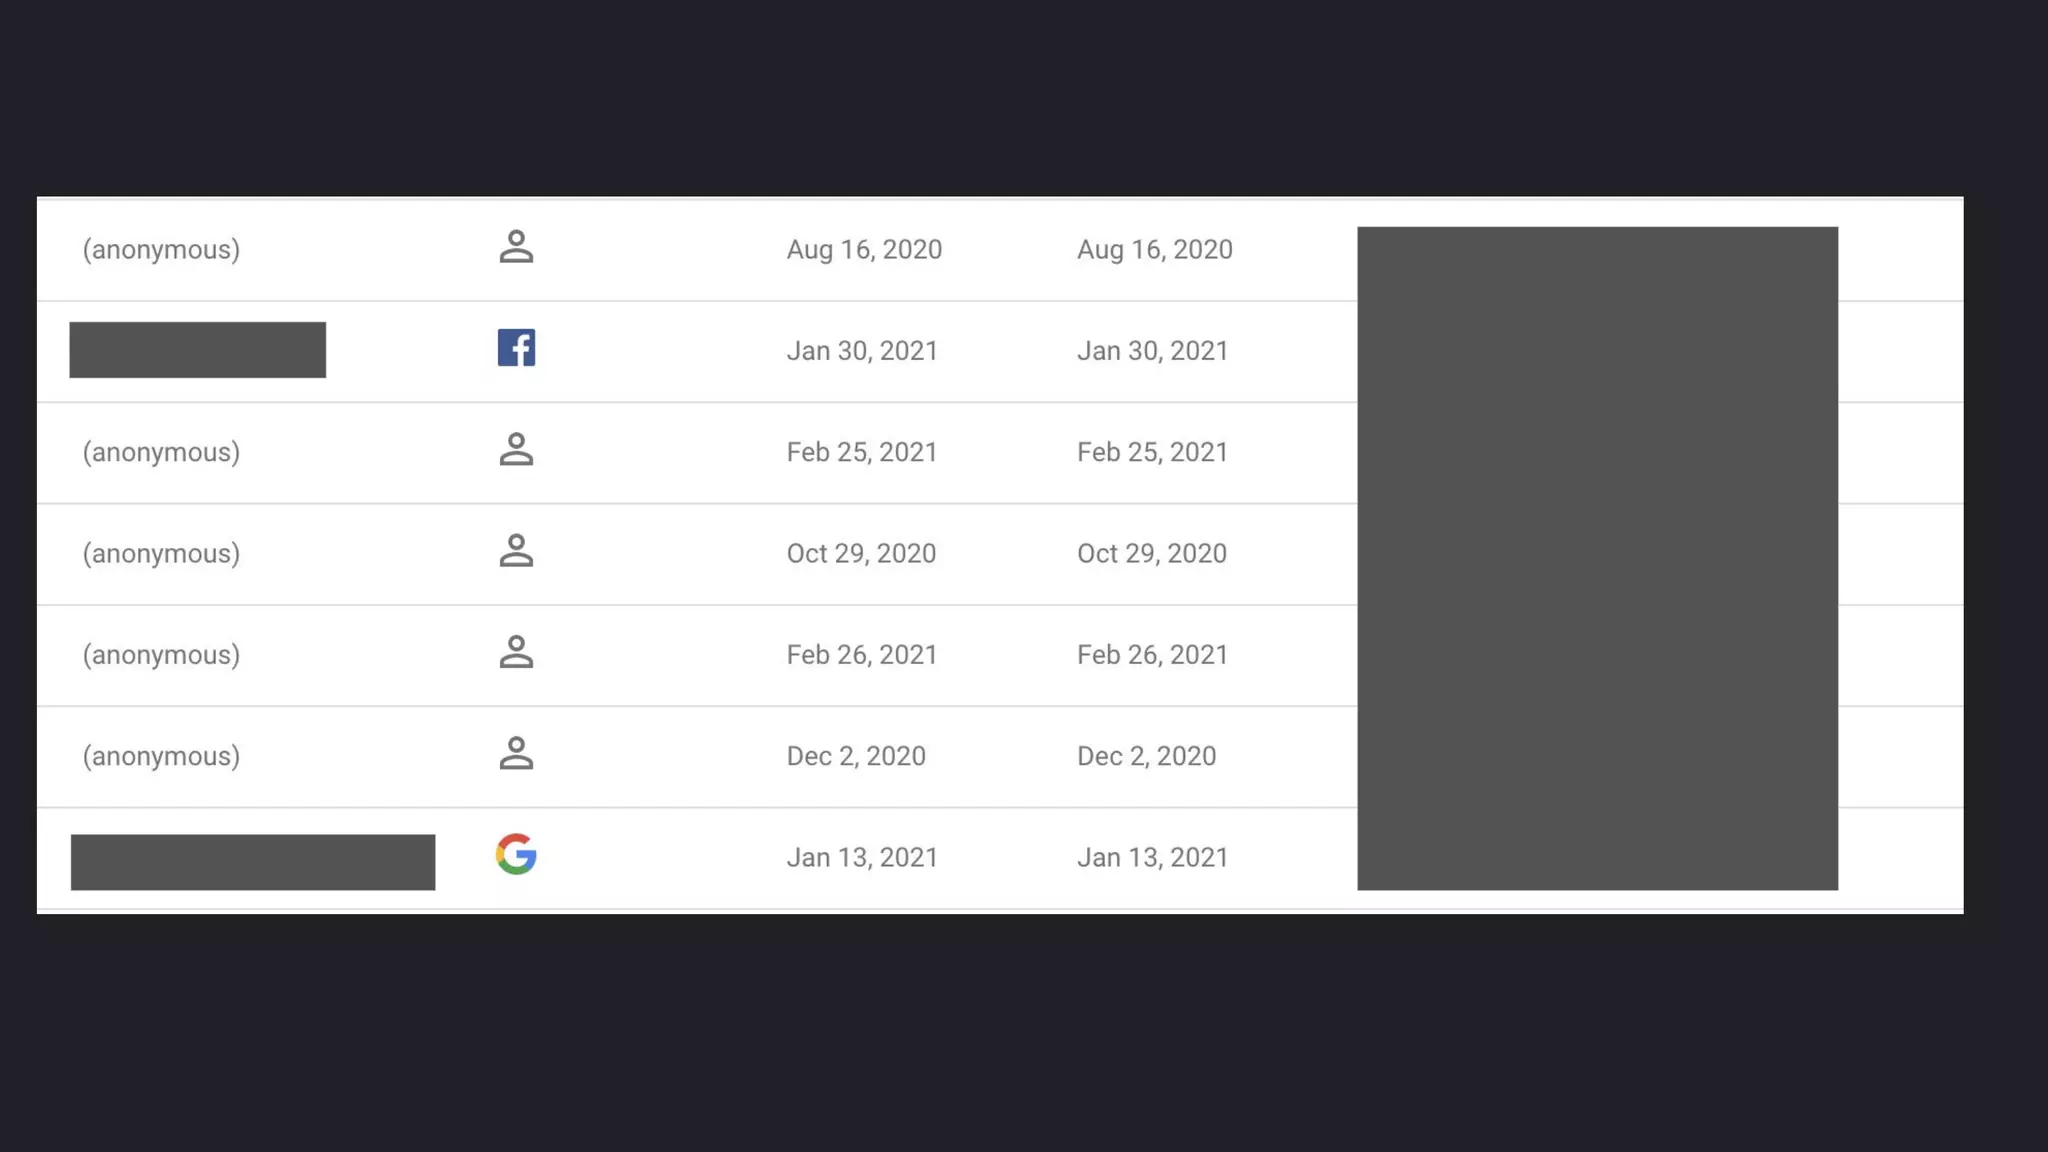Select the person icon in the Feb 25, 2021 row
The image size is (2048, 1152).
(x=516, y=450)
